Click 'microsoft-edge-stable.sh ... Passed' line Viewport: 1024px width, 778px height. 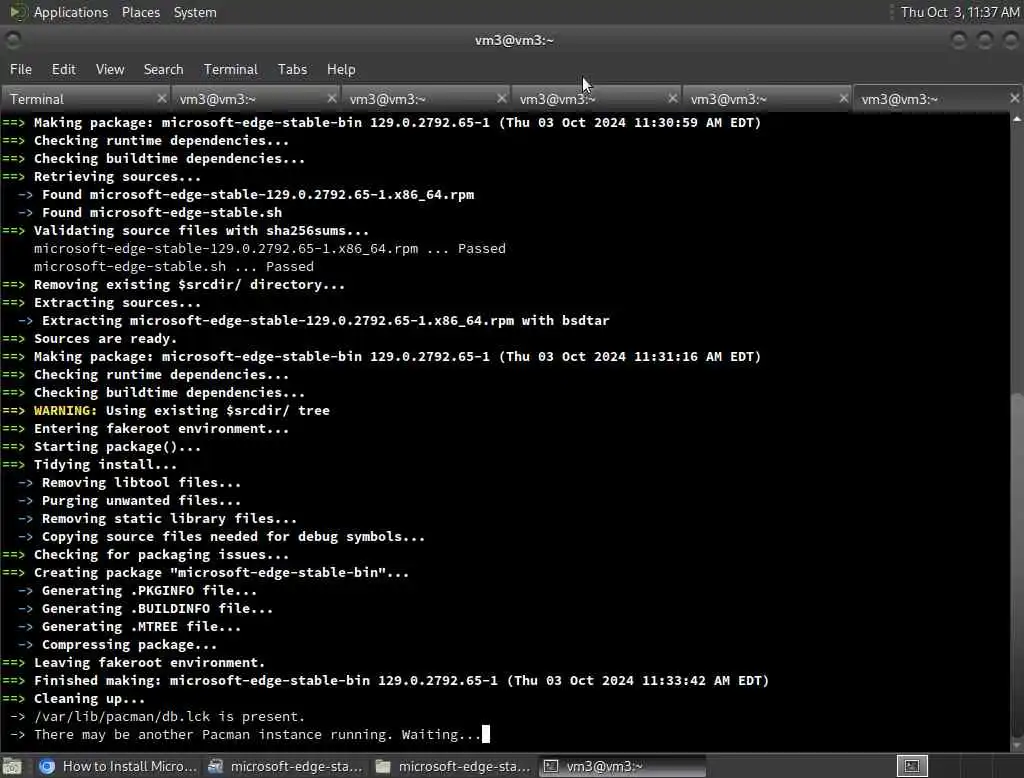point(174,267)
